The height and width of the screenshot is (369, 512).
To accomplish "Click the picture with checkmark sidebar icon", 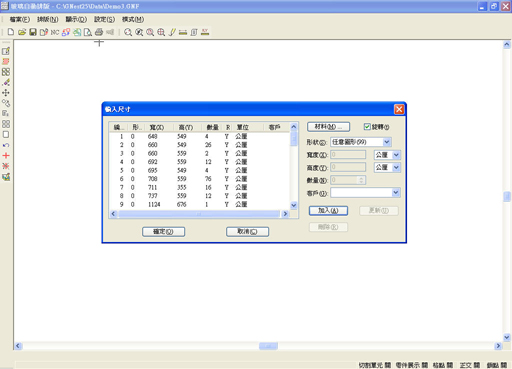I will coord(6,177).
